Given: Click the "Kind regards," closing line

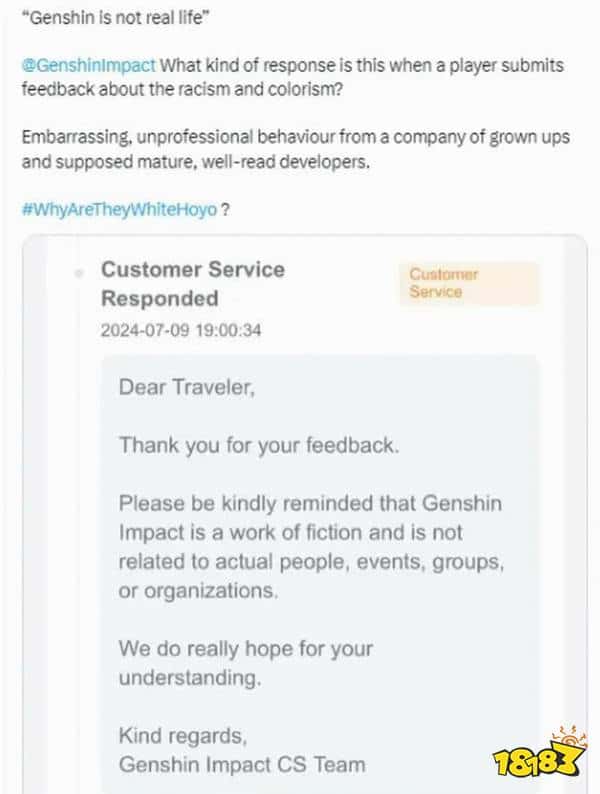Looking at the screenshot, I should pos(181,736).
